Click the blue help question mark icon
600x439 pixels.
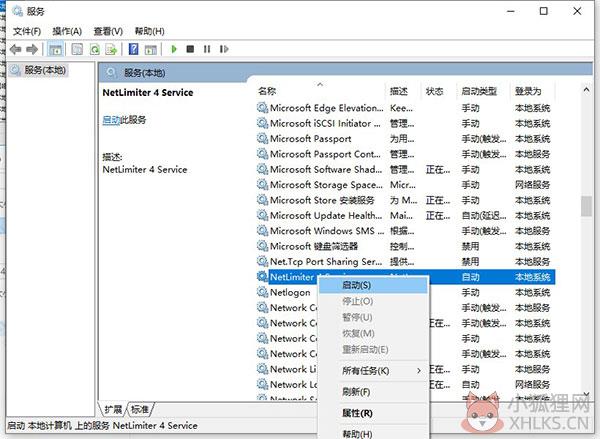(x=133, y=49)
